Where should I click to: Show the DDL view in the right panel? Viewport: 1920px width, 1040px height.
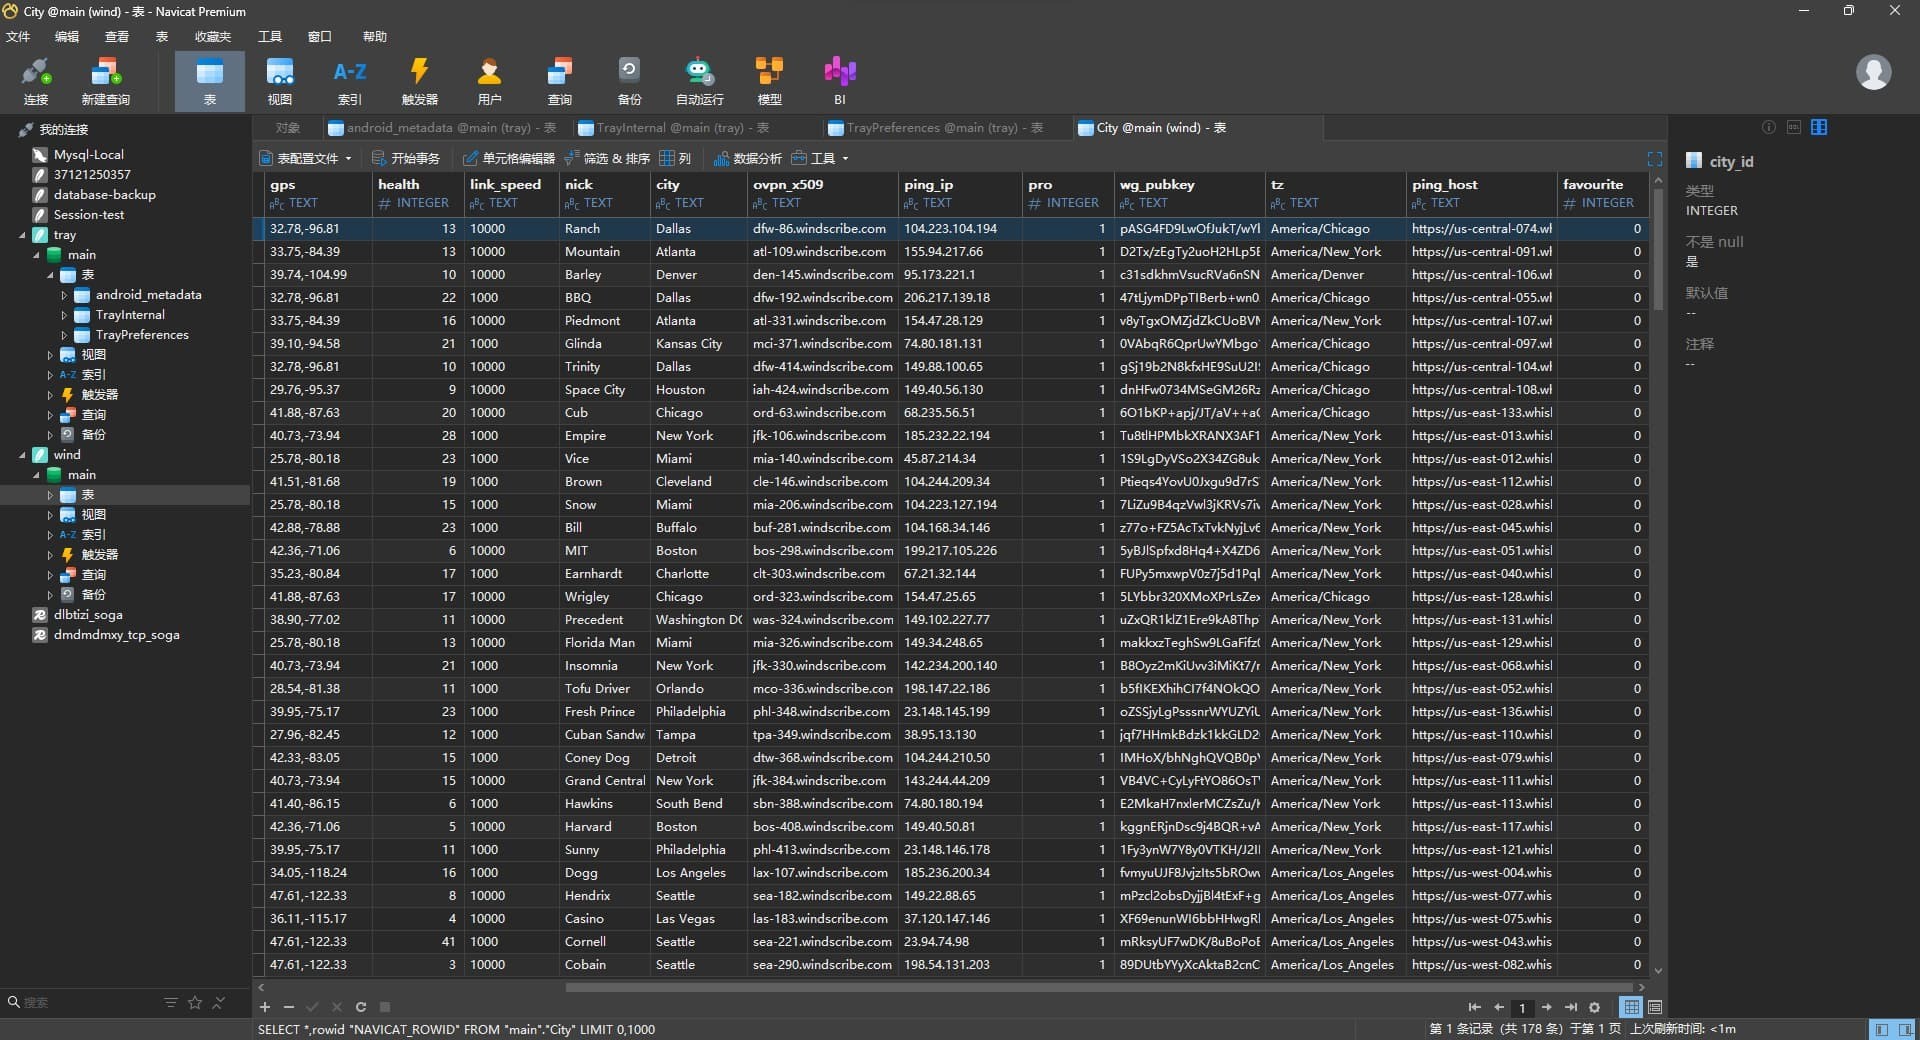(x=1794, y=127)
